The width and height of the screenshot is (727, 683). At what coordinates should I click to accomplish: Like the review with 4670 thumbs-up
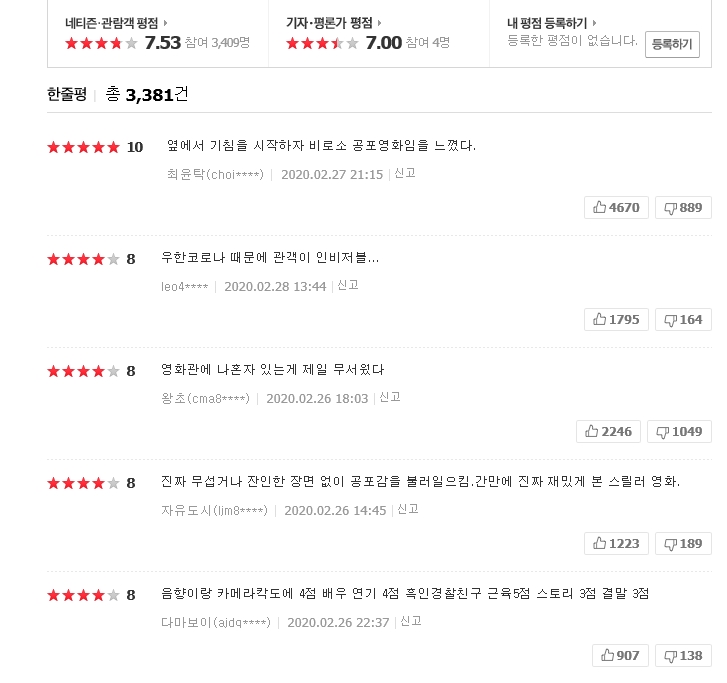click(x=617, y=208)
